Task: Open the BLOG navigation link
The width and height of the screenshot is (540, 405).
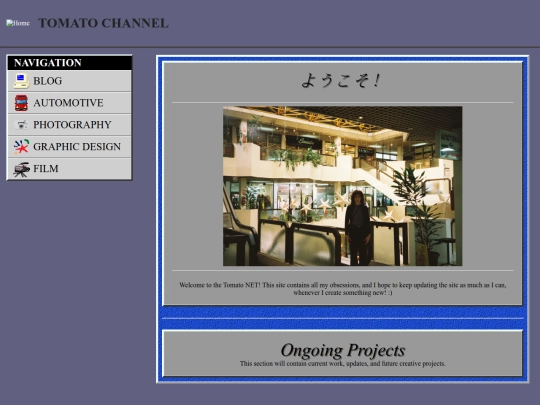Action: 48,81
